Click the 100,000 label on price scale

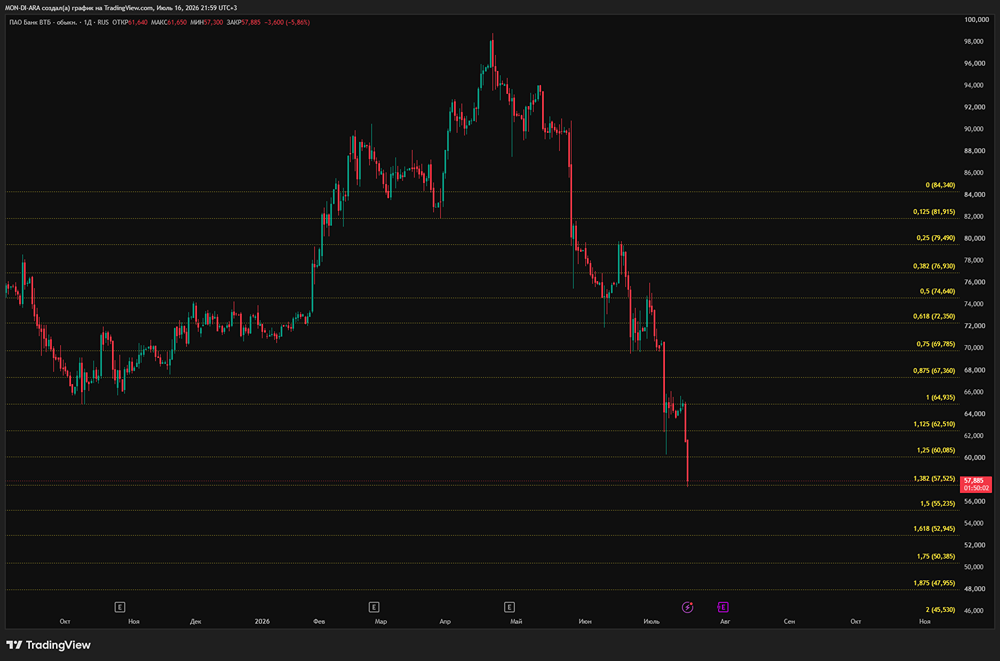tap(976, 20)
